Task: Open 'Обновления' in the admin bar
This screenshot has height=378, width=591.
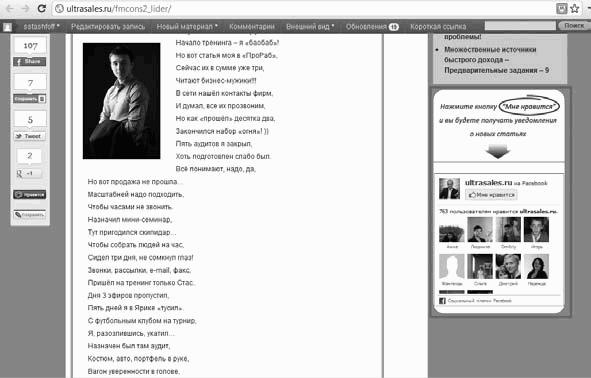Action: tap(366, 27)
